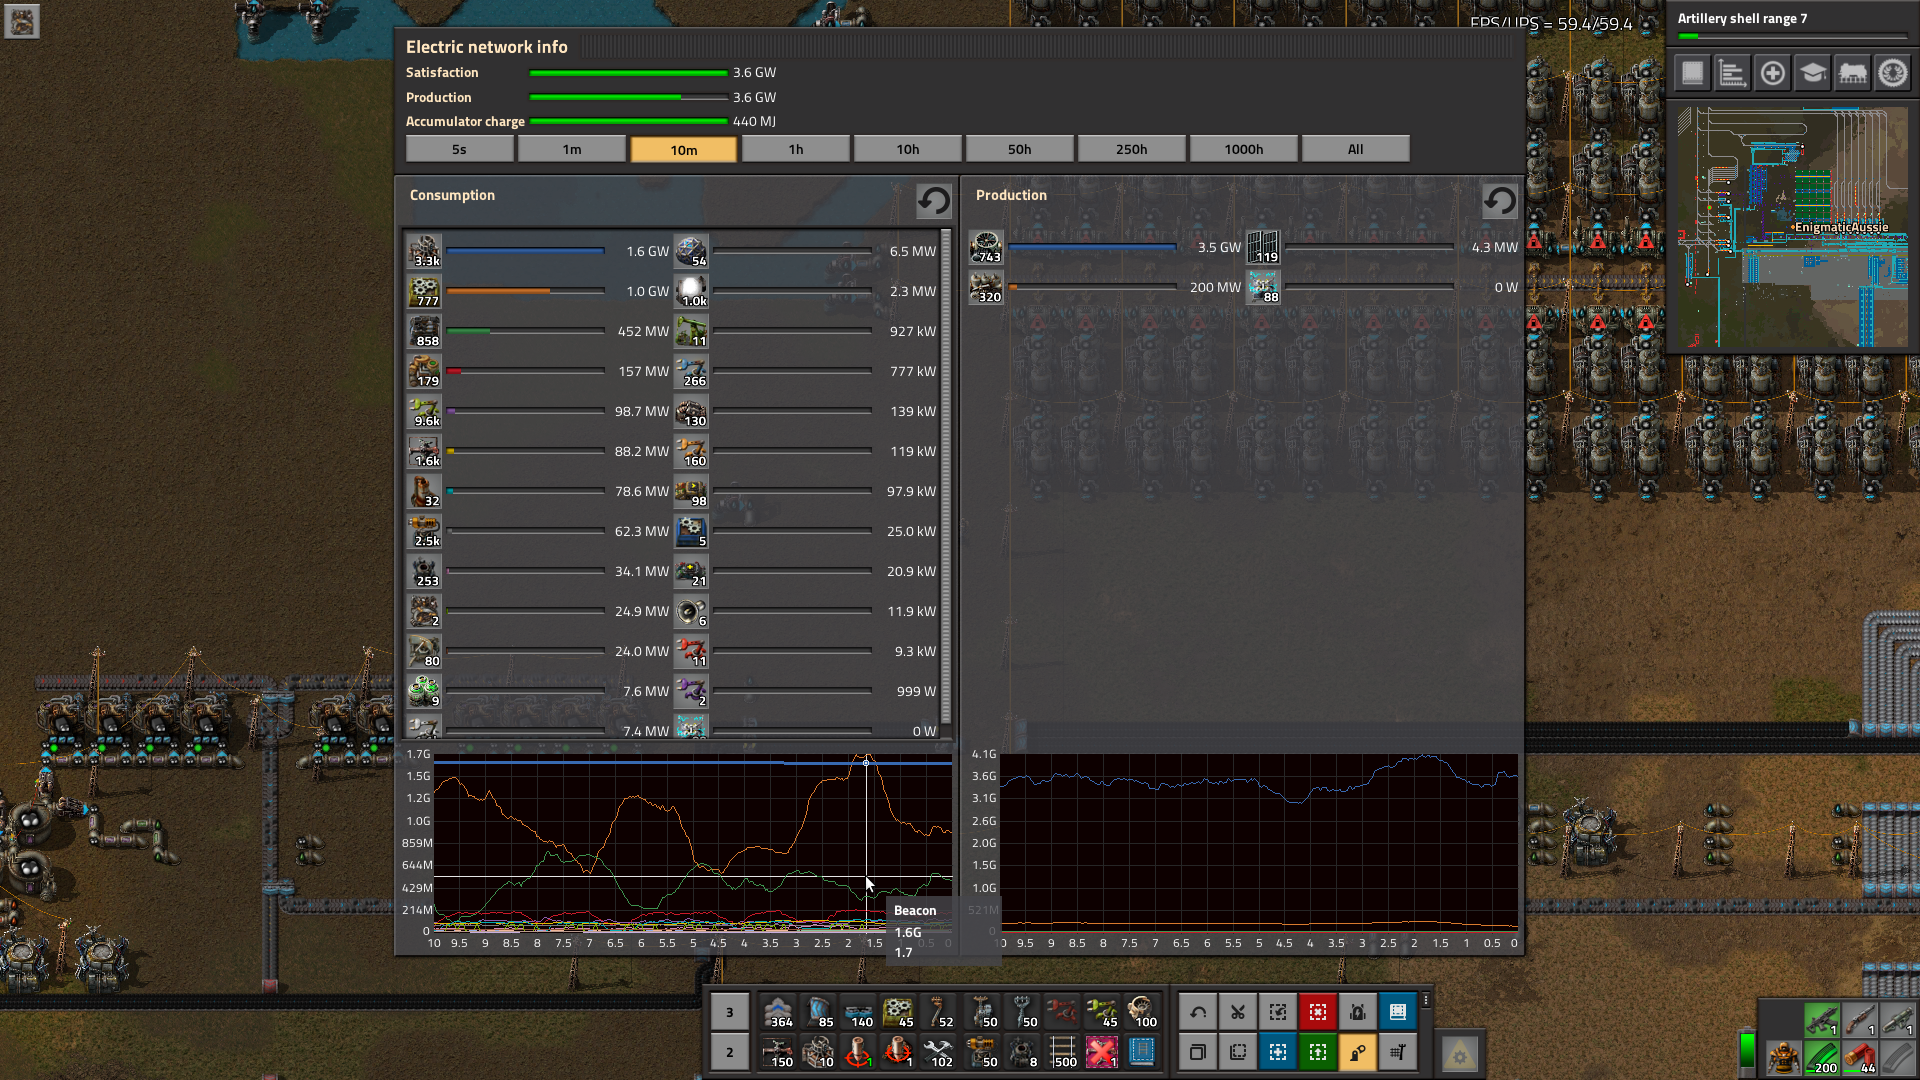Select quickbar row 3 selector

coord(730,1012)
